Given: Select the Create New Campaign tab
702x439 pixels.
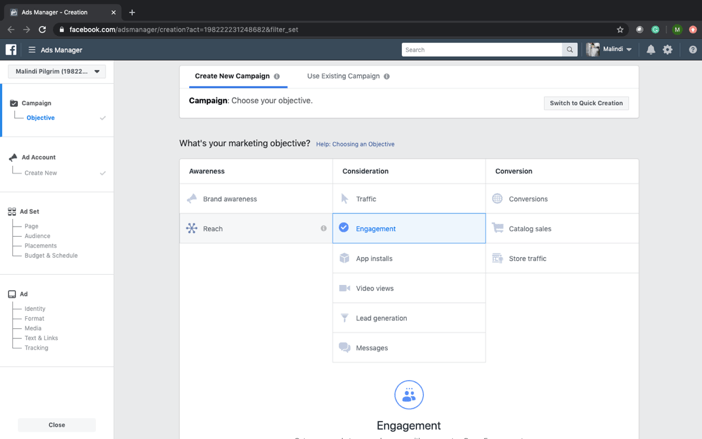Looking at the screenshot, I should (x=232, y=76).
